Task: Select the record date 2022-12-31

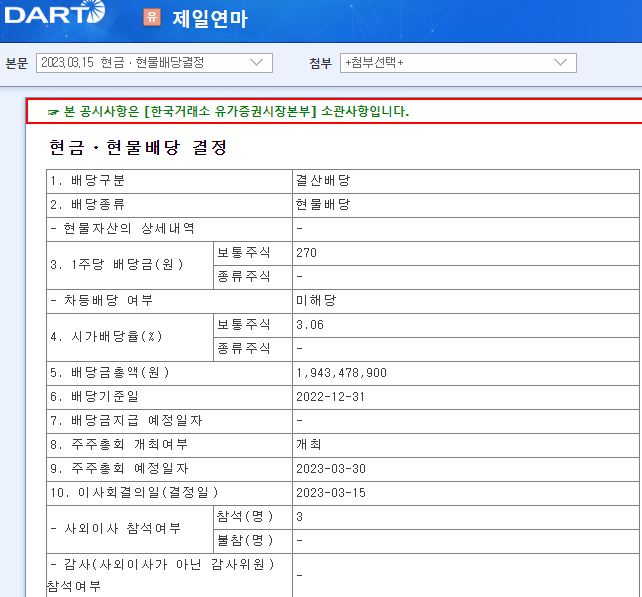Action: pos(330,397)
